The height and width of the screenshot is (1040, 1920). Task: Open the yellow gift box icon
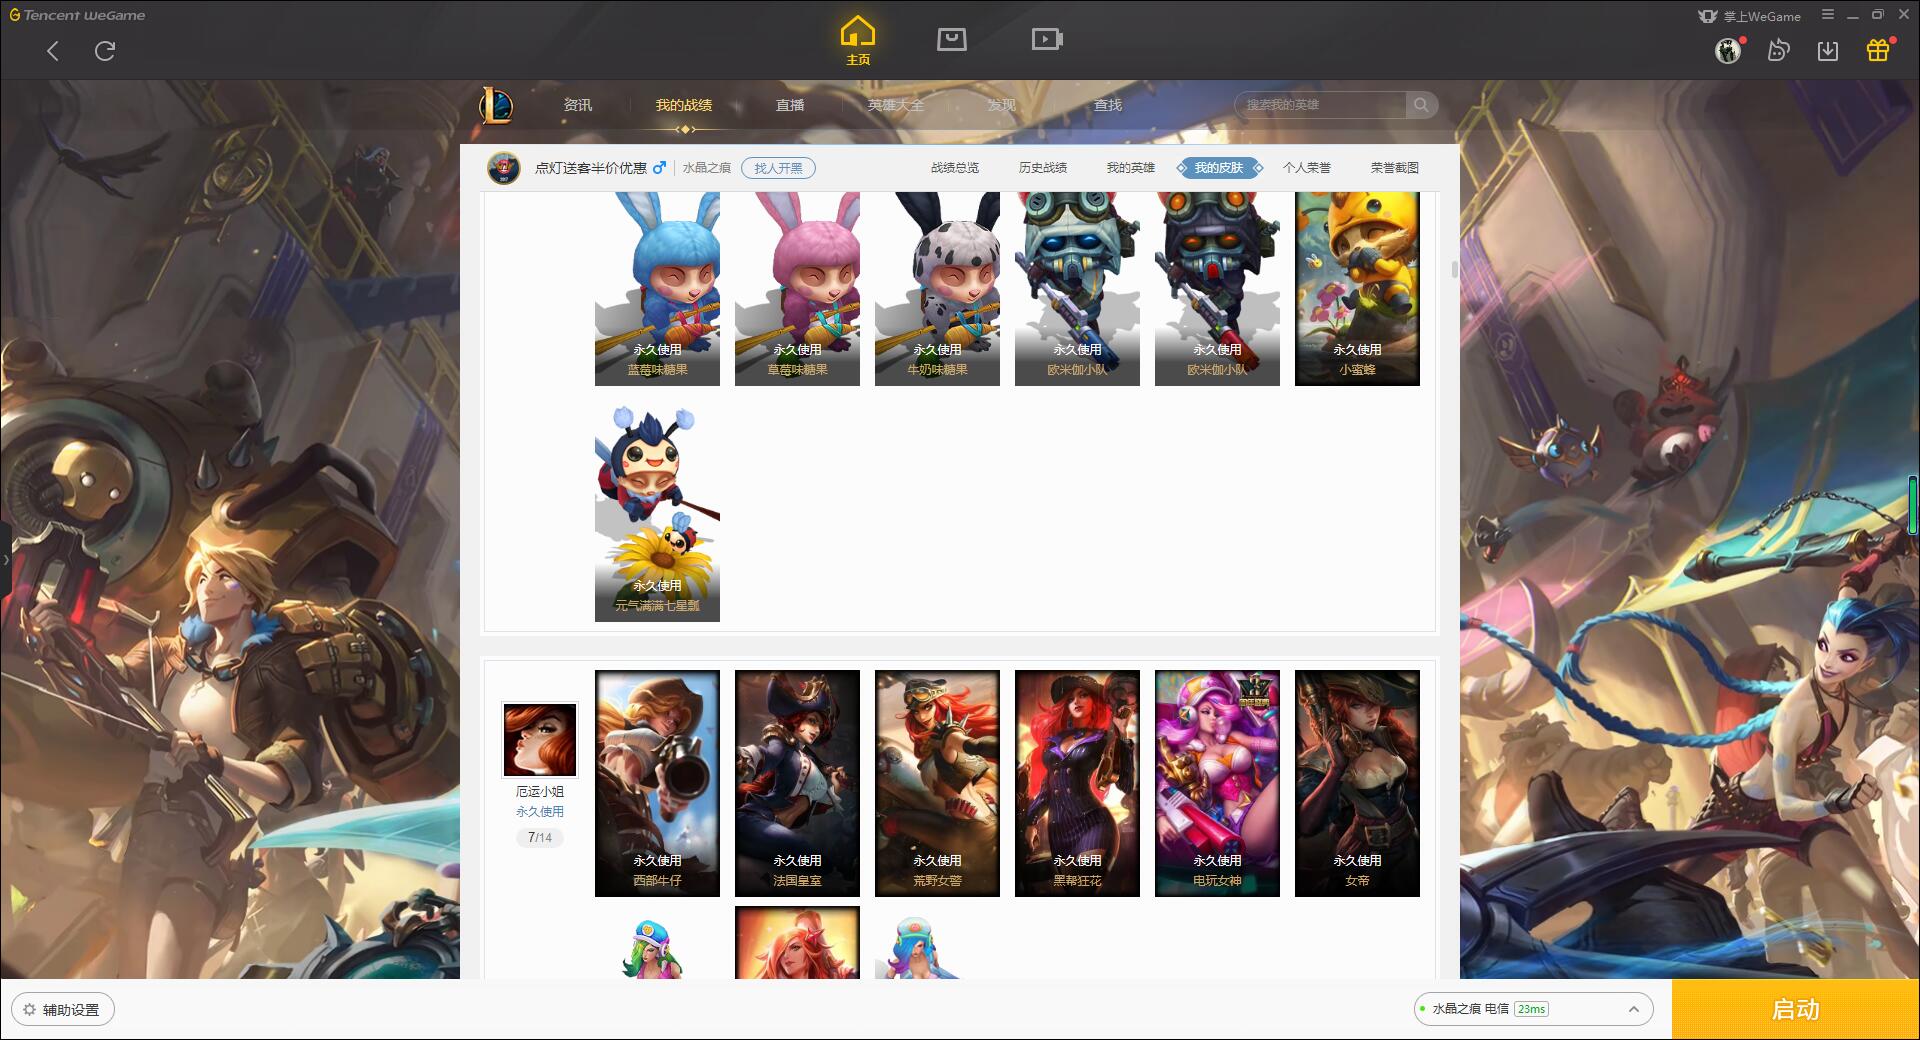(1879, 49)
